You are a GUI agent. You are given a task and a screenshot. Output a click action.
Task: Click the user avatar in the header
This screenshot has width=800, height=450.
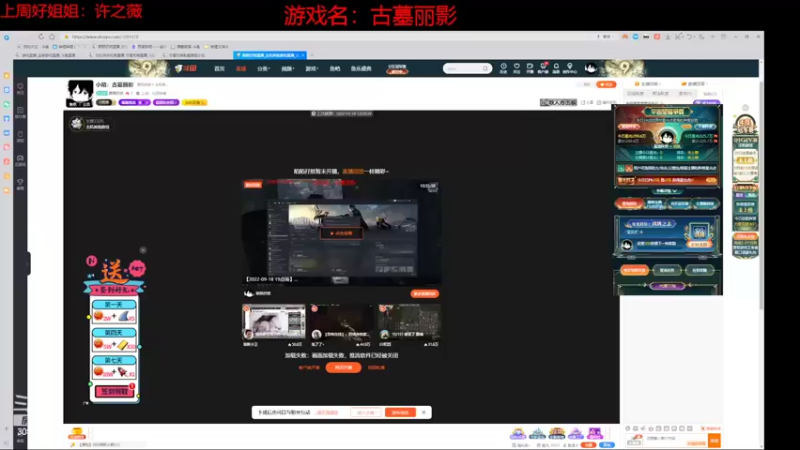click(591, 68)
